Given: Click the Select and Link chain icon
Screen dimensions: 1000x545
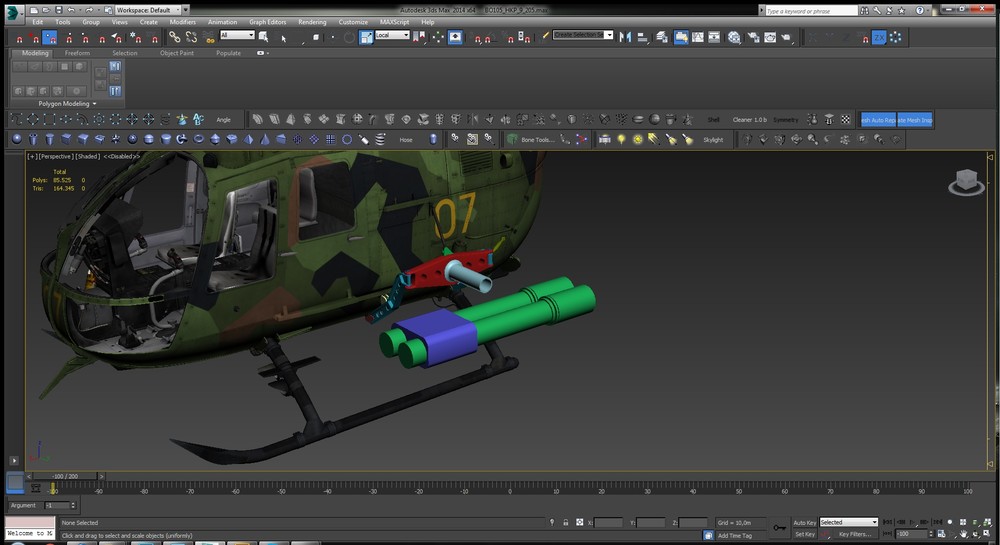Looking at the screenshot, I should 174,37.
